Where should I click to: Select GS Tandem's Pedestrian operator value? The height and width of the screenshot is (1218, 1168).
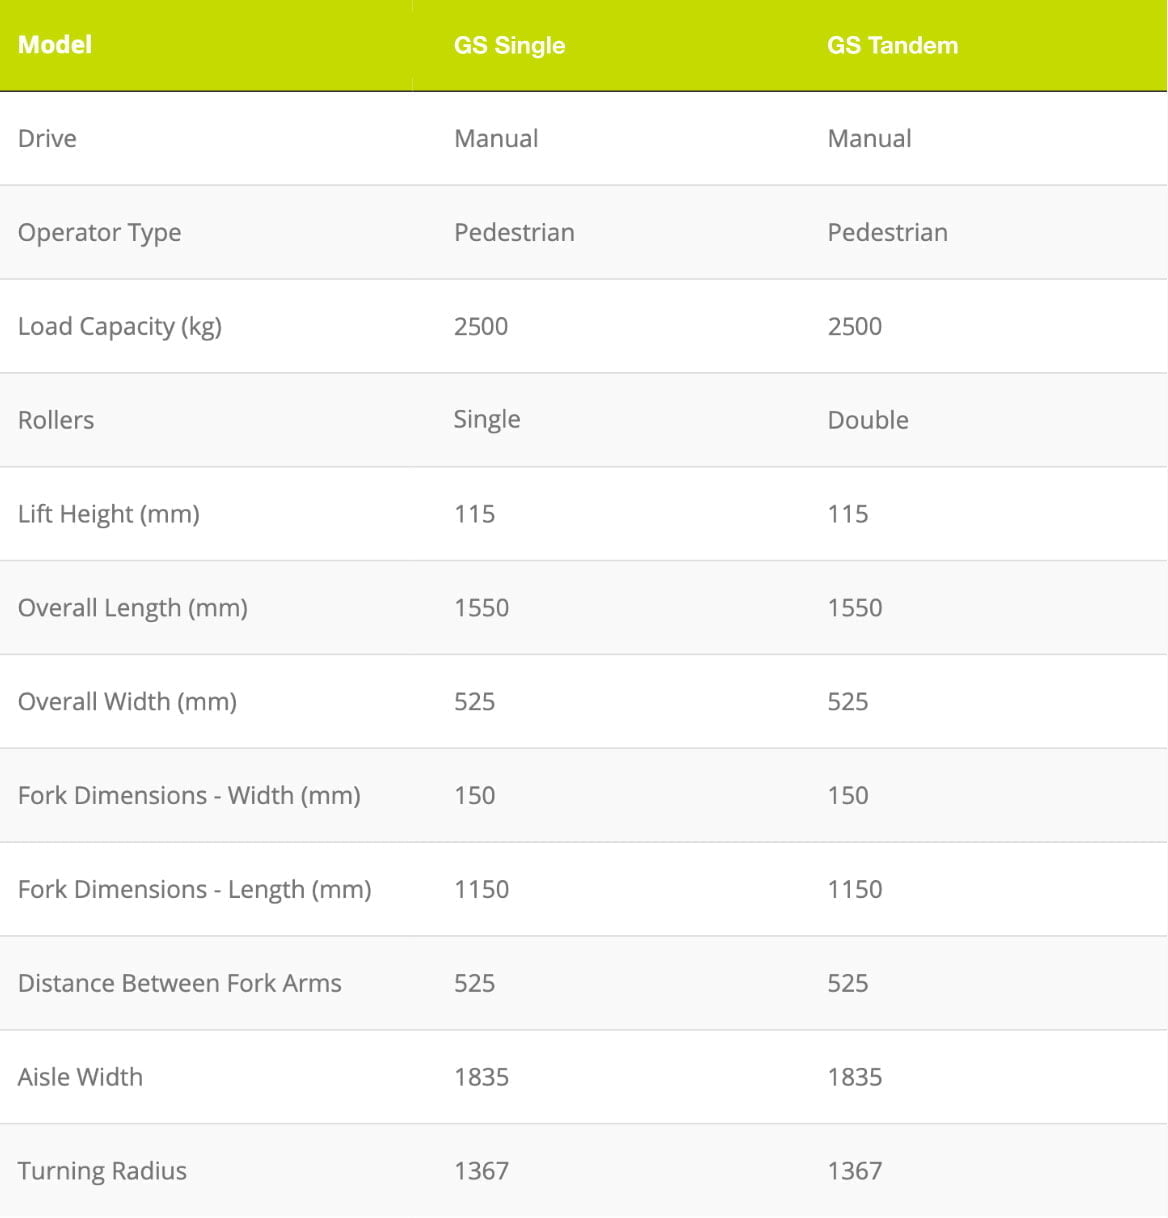[x=887, y=232]
